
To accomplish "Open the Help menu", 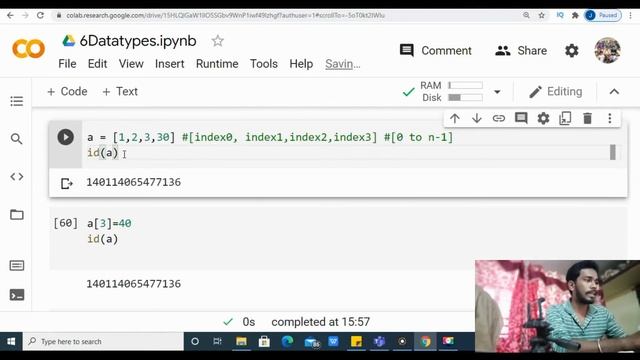I will point(301,64).
